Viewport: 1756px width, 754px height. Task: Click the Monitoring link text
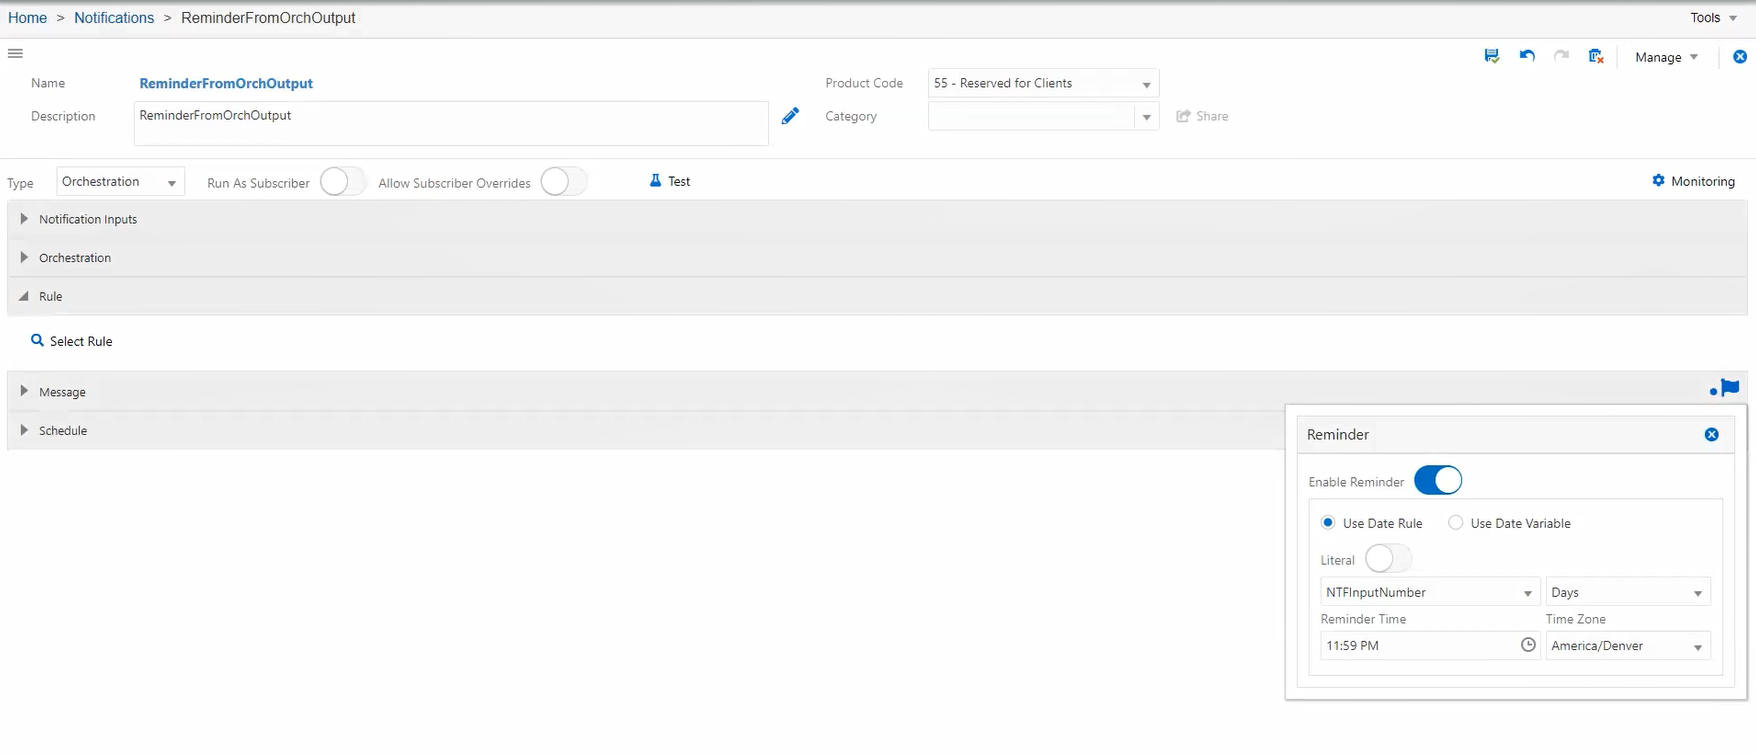click(1703, 181)
